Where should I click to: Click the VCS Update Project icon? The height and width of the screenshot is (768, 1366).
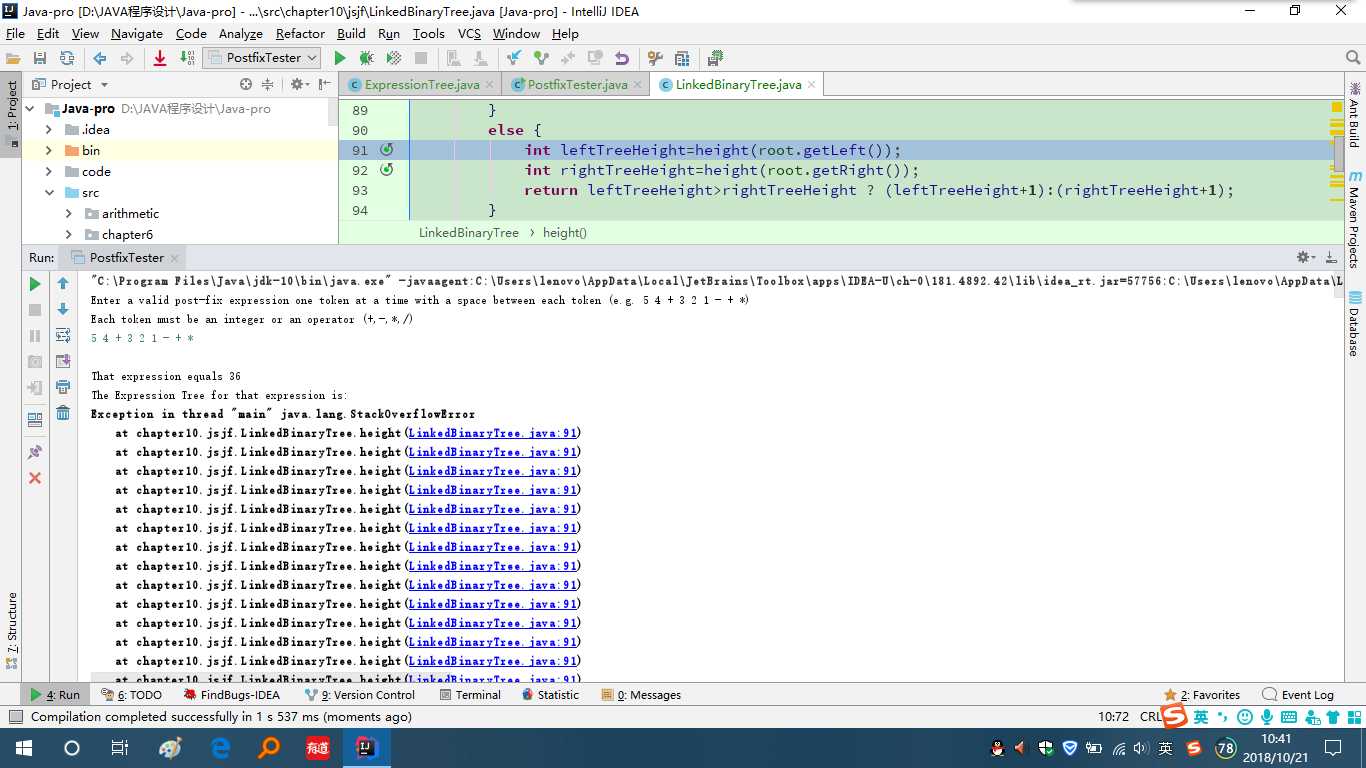pyautogui.click(x=514, y=58)
